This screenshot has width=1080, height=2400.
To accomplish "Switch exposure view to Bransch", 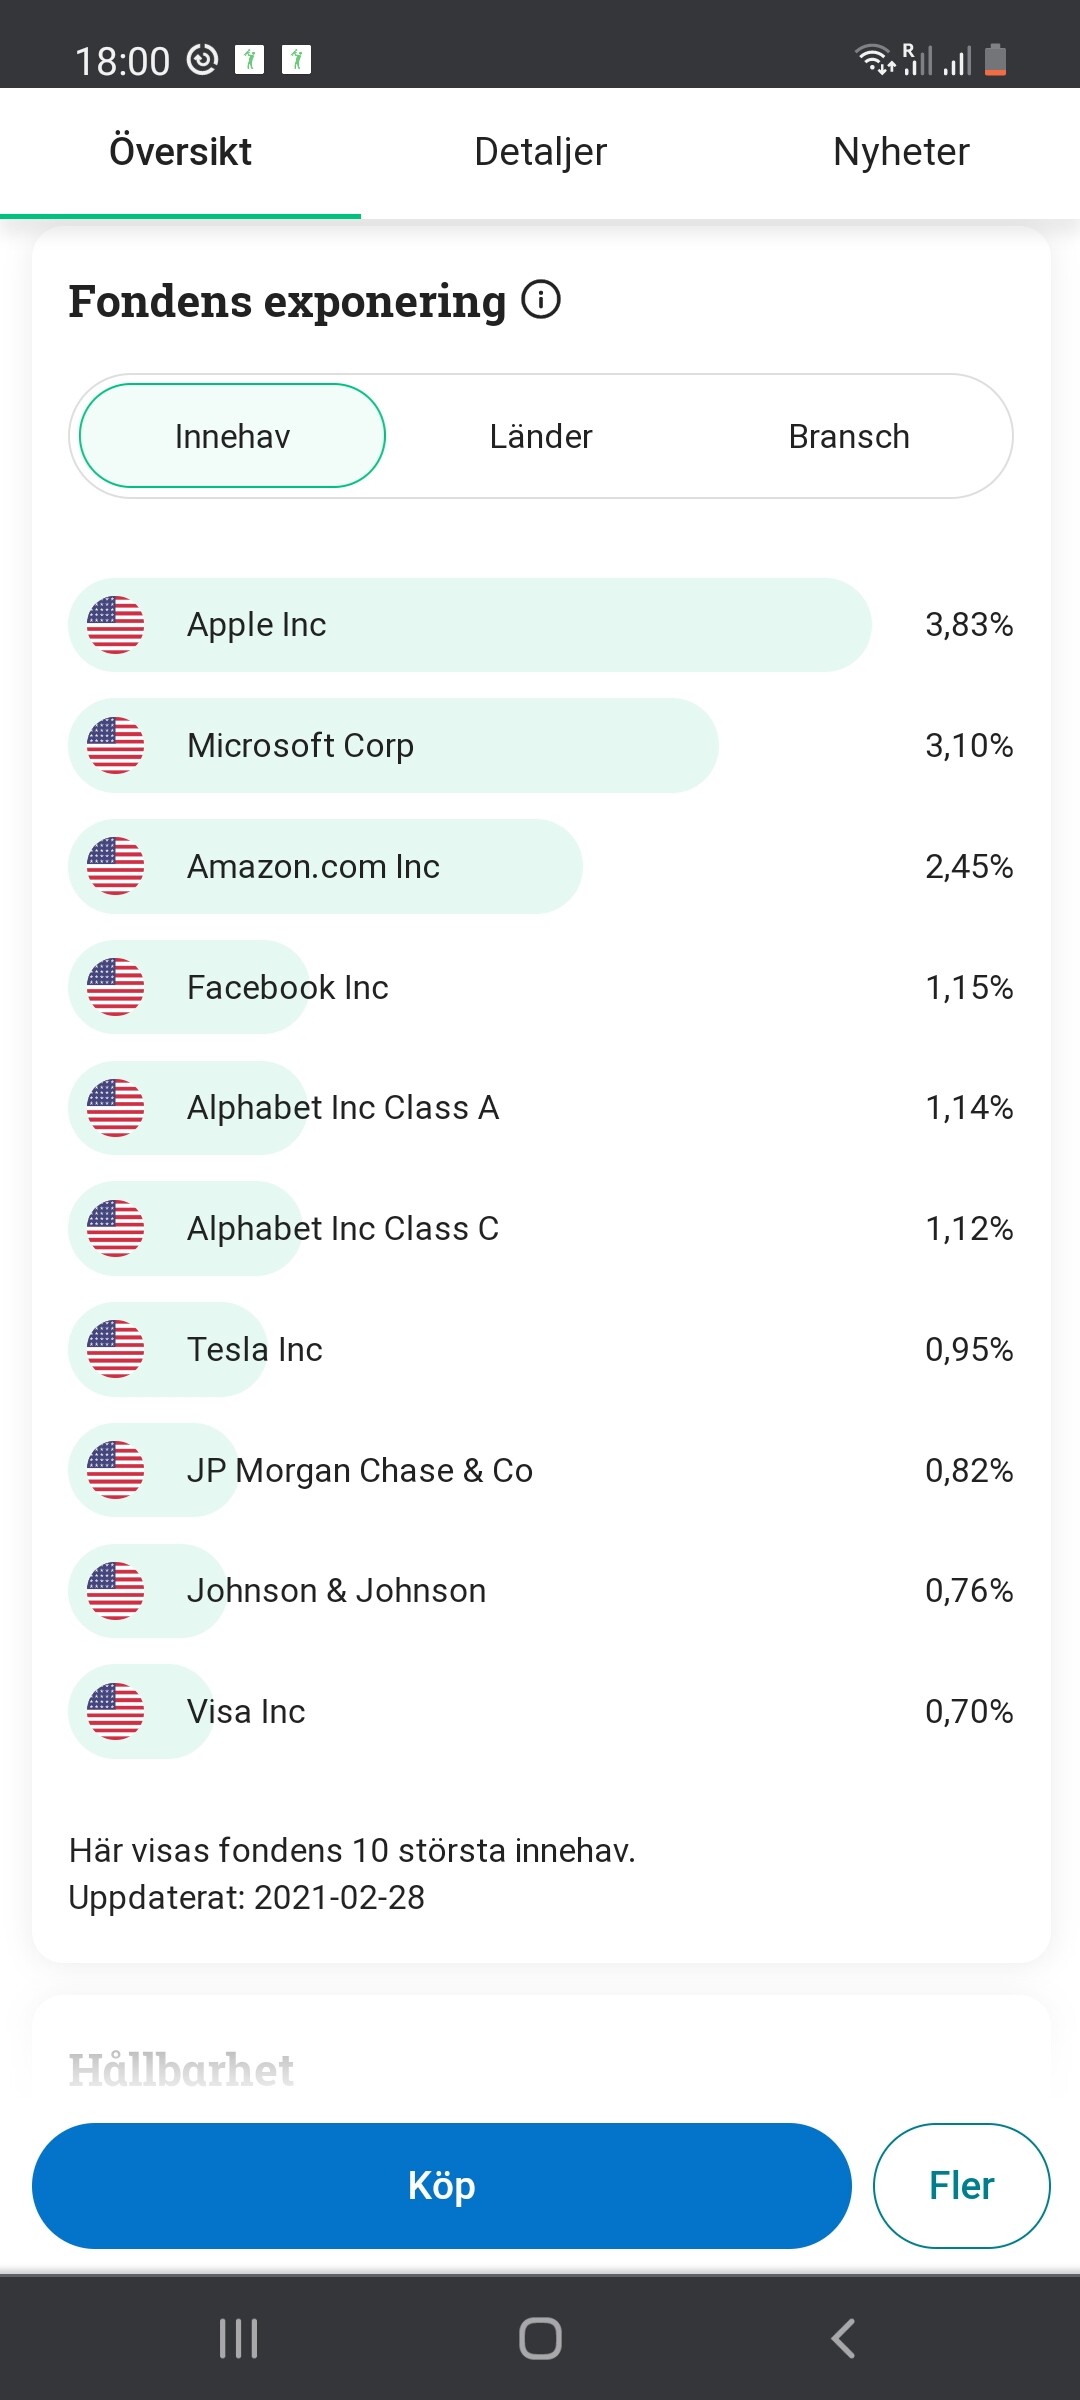I will (x=848, y=436).
